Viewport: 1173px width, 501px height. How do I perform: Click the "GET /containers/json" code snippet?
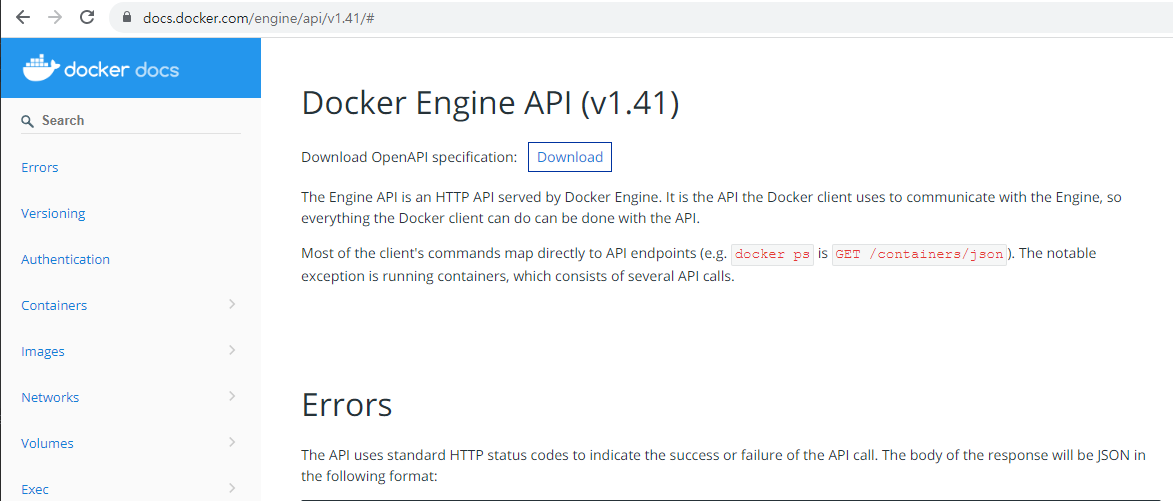click(919, 254)
